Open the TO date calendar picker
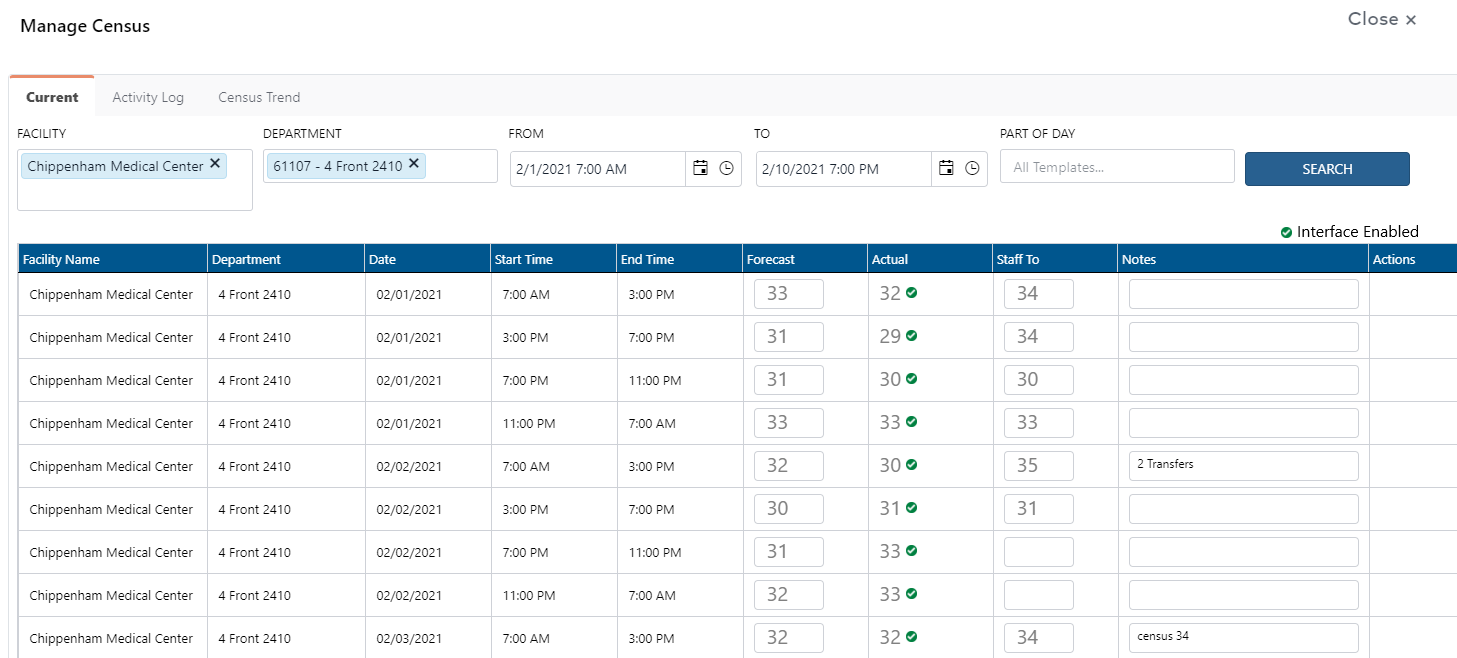The image size is (1457, 658). point(946,168)
